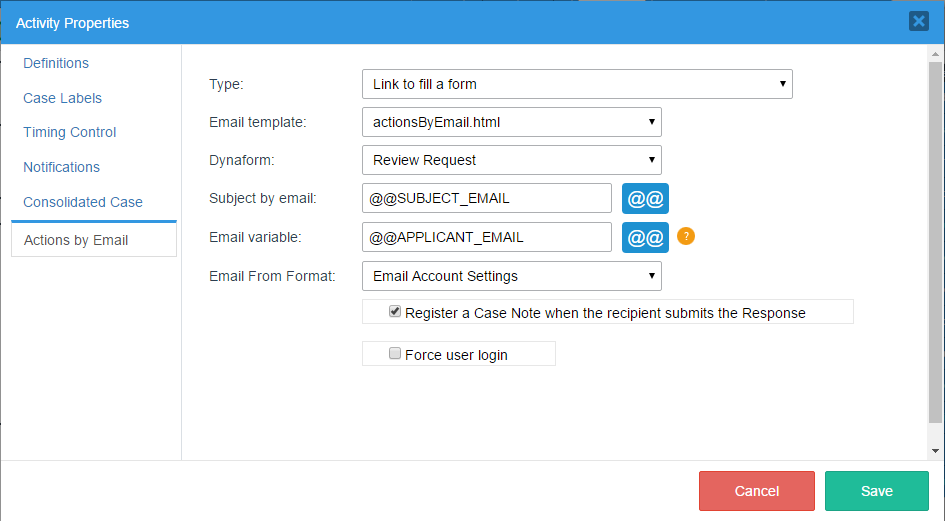Image resolution: width=945 pixels, height=521 pixels.
Task: Open the Dynaform dropdown
Action: pyautogui.click(x=511, y=160)
